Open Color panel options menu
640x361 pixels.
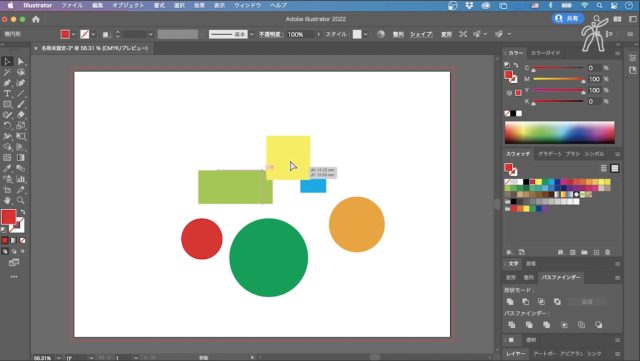(618, 53)
